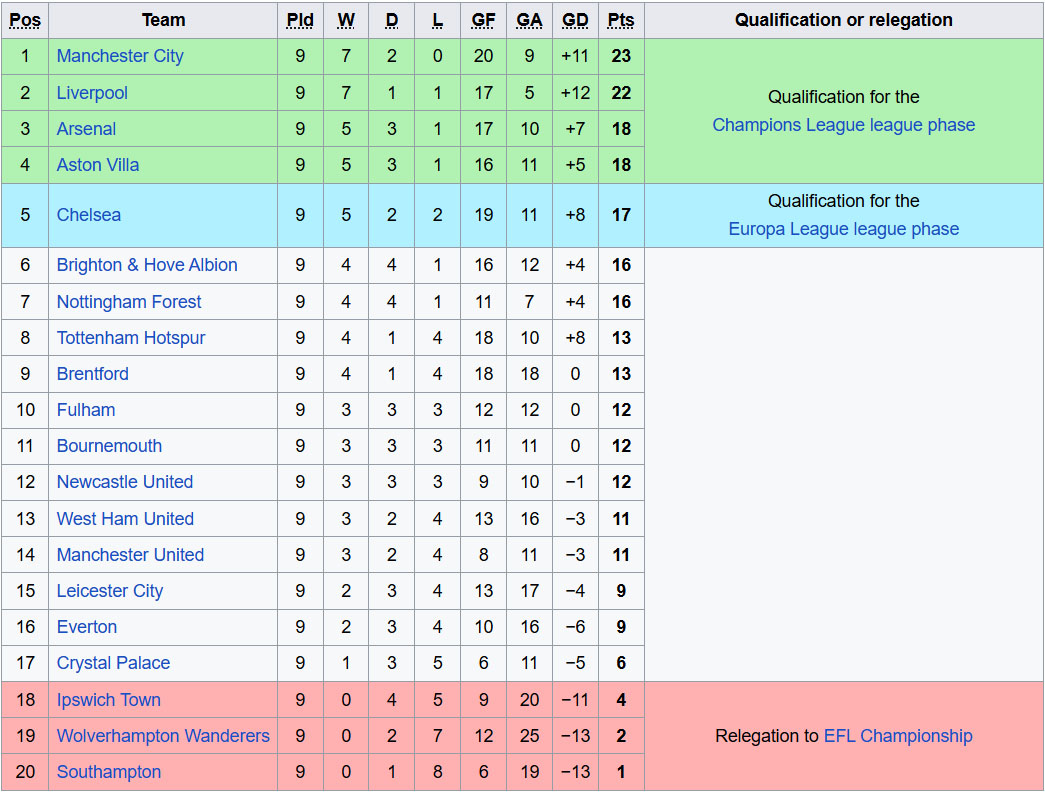The image size is (1045, 792).
Task: Click the Brighton & Hove Albion link
Action: click(x=147, y=265)
